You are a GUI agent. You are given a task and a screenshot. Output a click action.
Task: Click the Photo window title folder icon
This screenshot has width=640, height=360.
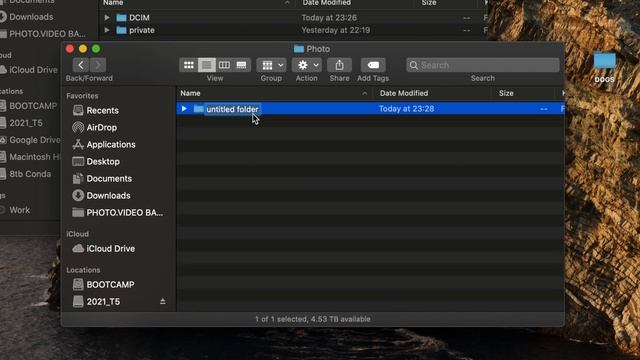pyautogui.click(x=299, y=49)
